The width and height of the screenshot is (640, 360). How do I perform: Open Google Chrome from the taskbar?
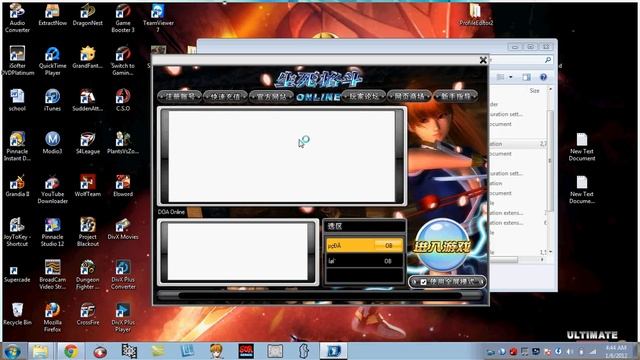tap(71, 351)
